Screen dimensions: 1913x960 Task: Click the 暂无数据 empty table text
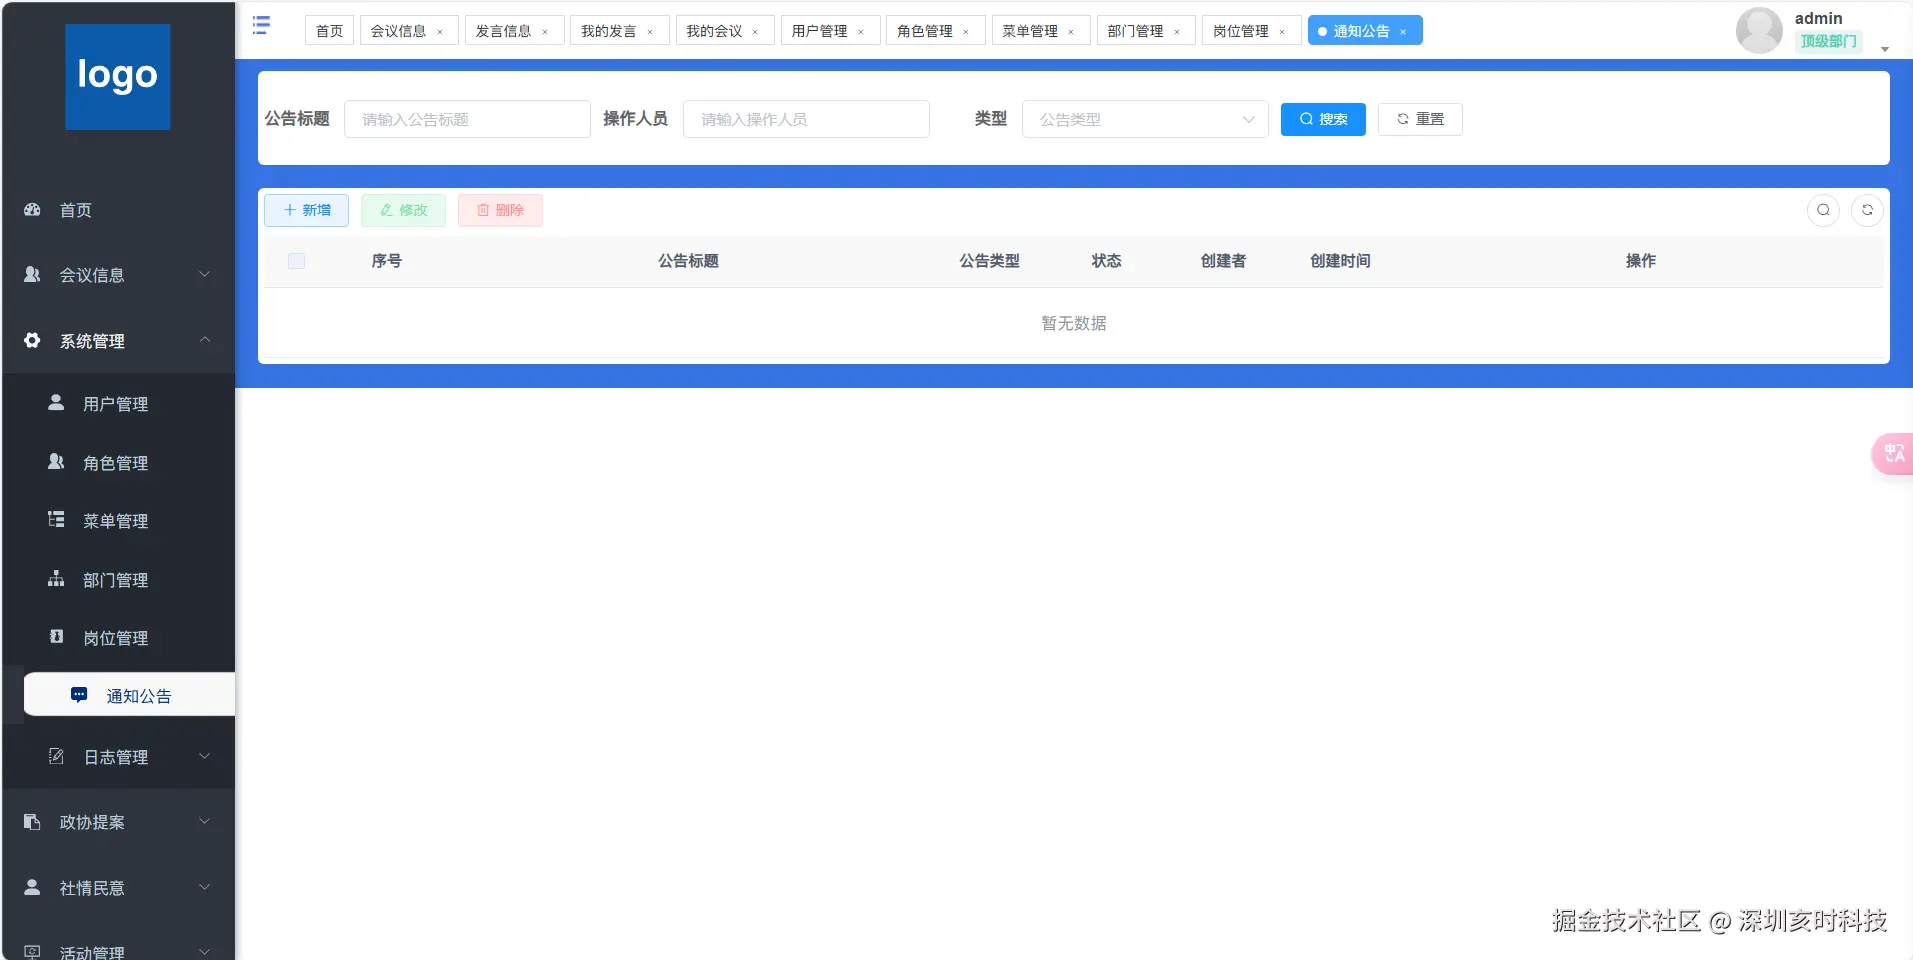(x=1073, y=323)
